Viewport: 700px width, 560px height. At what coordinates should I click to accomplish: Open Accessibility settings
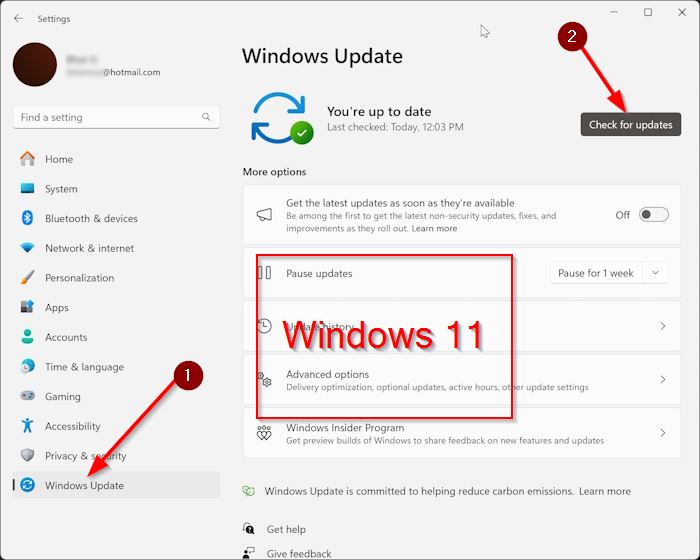(116, 426)
